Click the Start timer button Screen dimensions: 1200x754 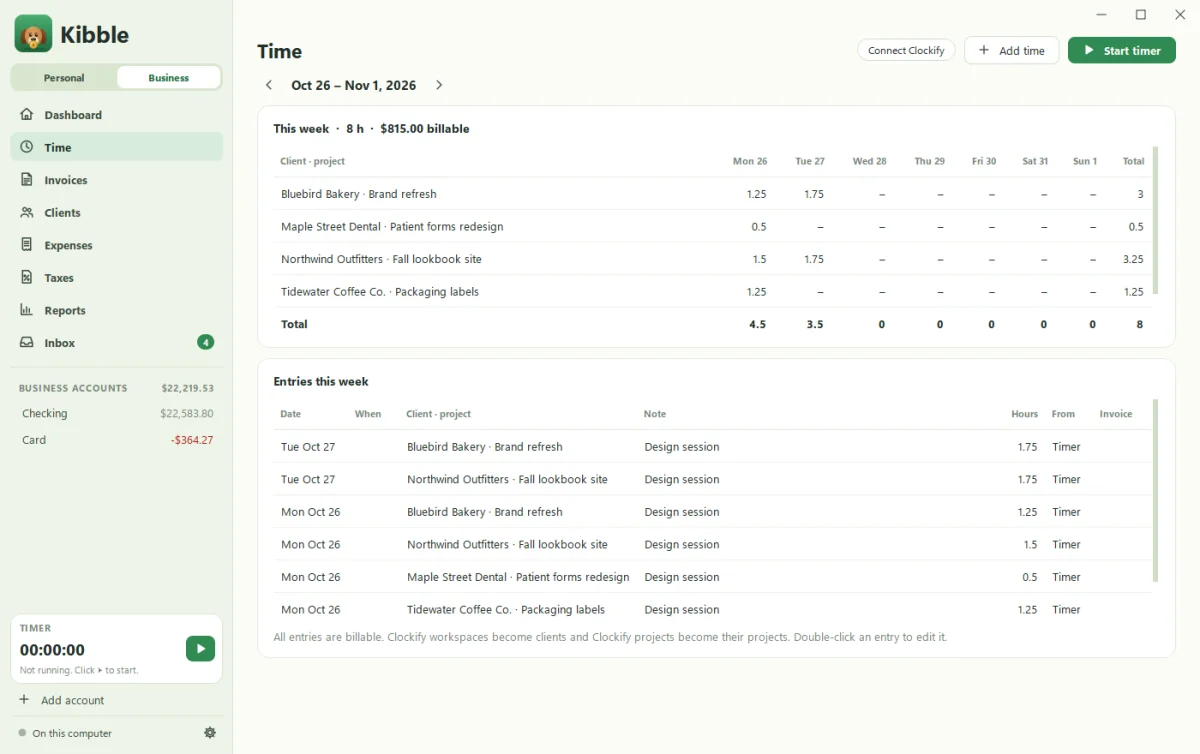click(1122, 50)
